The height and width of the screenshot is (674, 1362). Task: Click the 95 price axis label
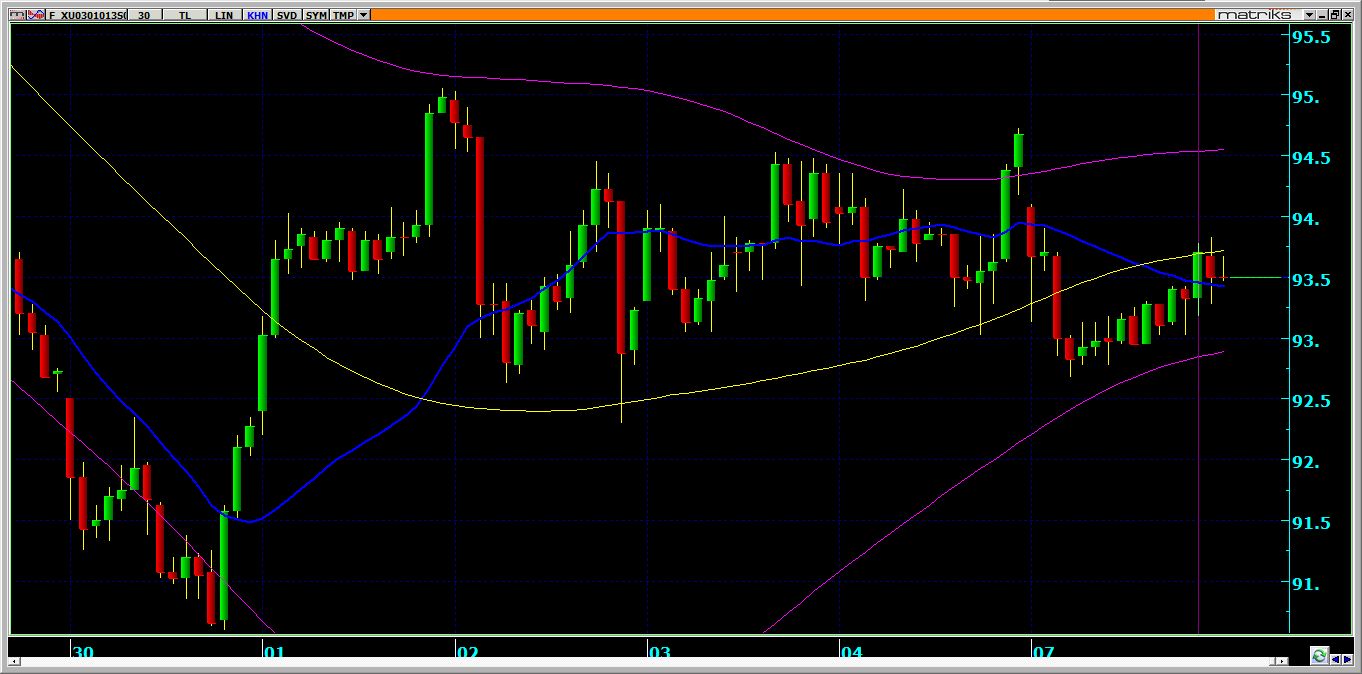tap(1306, 98)
